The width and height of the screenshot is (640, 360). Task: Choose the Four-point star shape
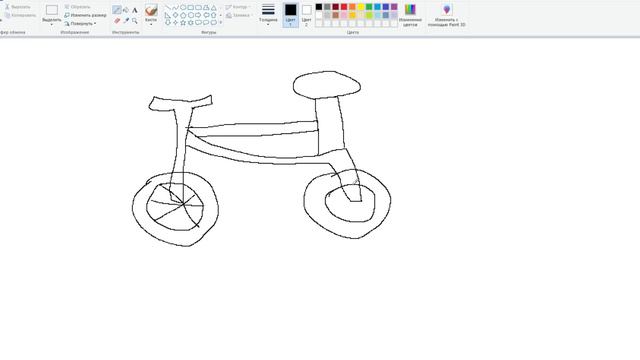(x=176, y=22)
